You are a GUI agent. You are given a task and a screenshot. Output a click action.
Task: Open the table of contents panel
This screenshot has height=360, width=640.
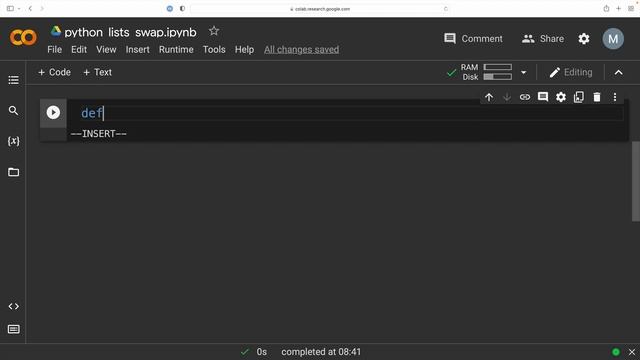(13, 80)
